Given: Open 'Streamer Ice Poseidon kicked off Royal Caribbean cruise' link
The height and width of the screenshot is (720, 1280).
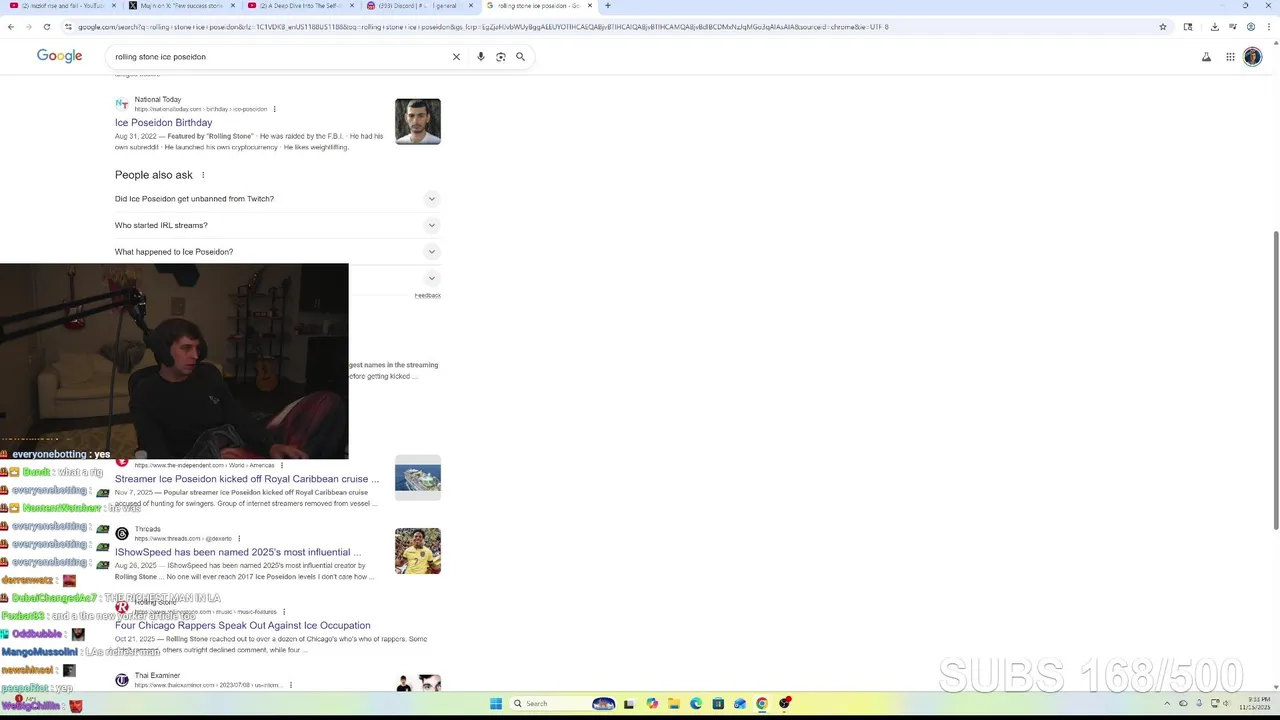Looking at the screenshot, I should [x=247, y=479].
